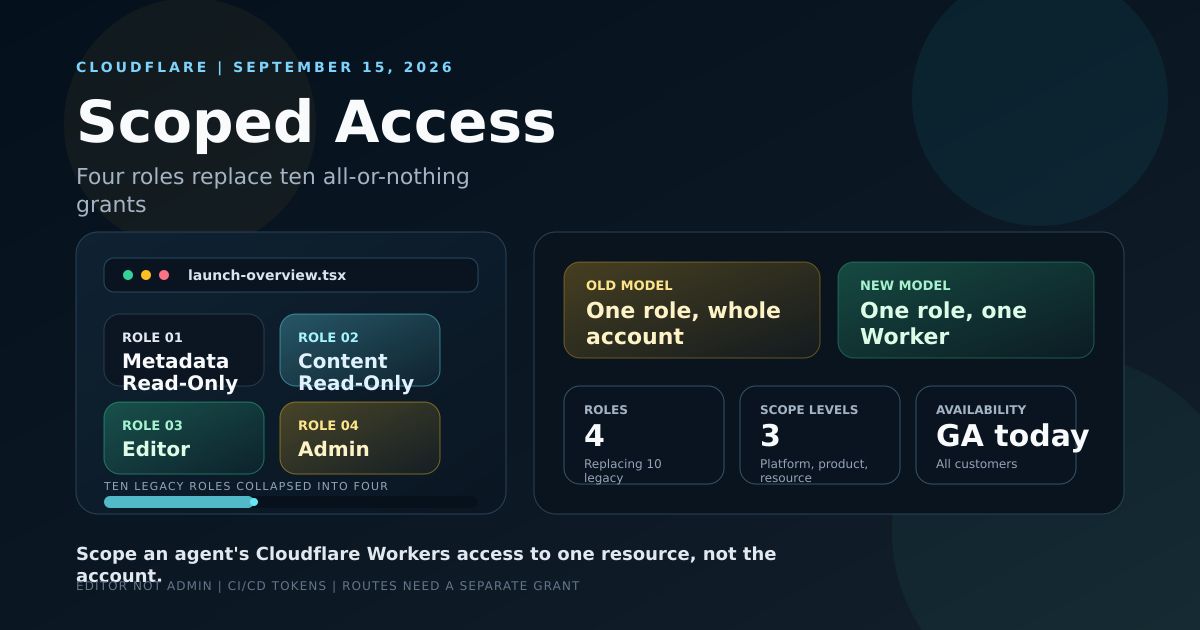Open the Role 02 Content Read-Only card
The image size is (1200, 630).
[x=360, y=350]
